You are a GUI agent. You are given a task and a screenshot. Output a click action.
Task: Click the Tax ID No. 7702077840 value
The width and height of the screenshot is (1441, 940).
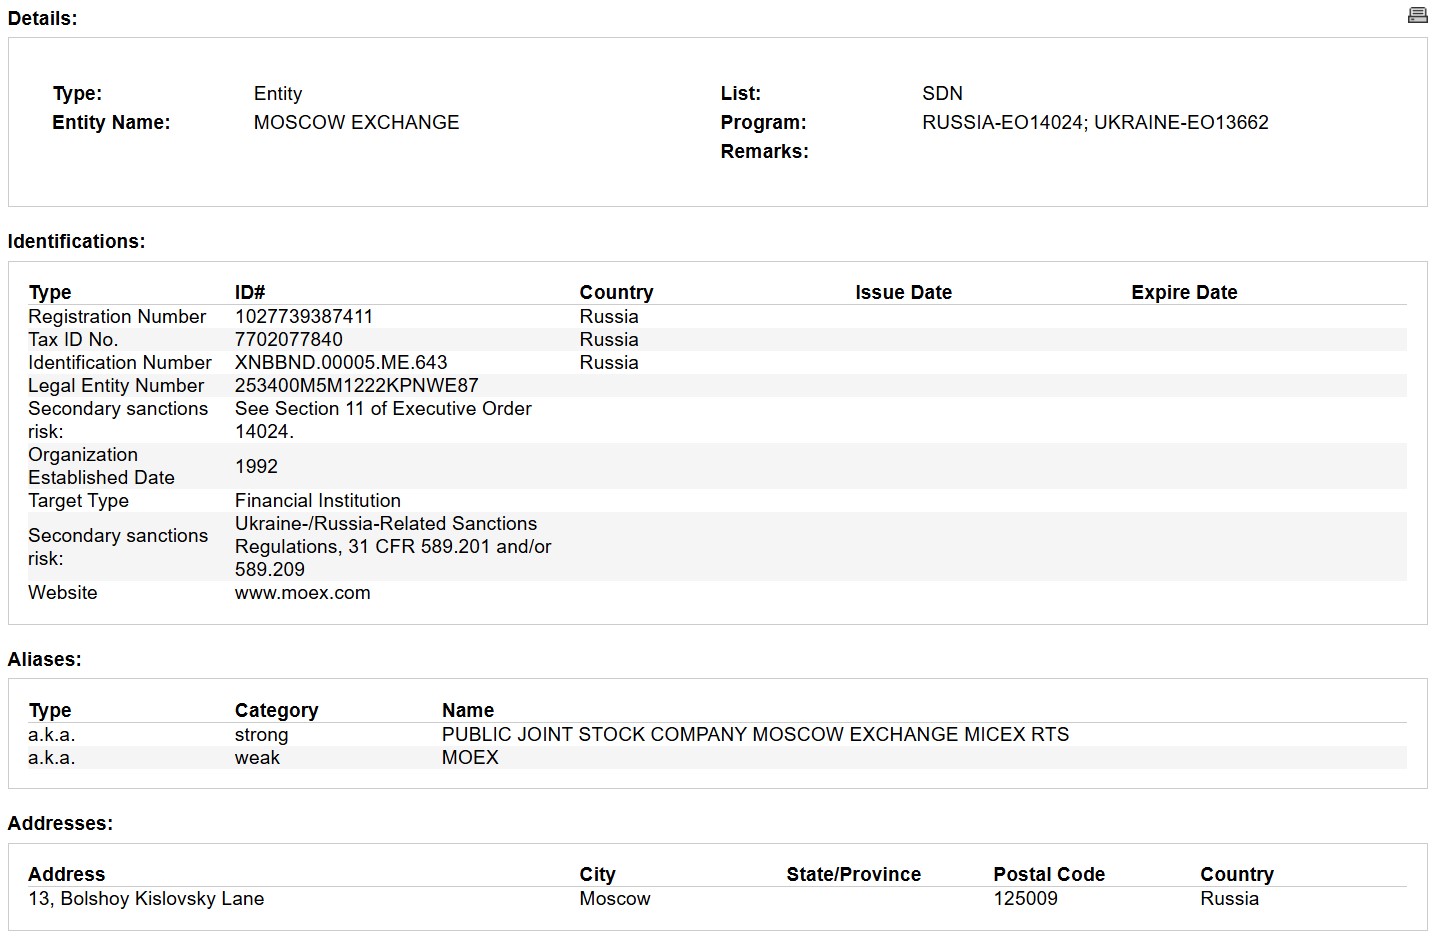coord(288,339)
